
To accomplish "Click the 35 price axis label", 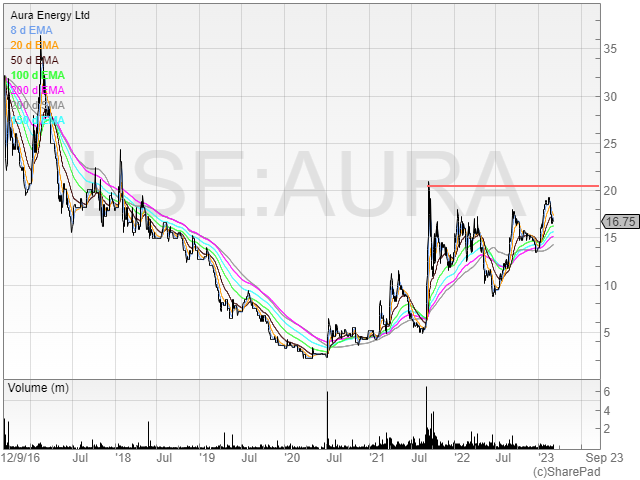I will [610, 49].
